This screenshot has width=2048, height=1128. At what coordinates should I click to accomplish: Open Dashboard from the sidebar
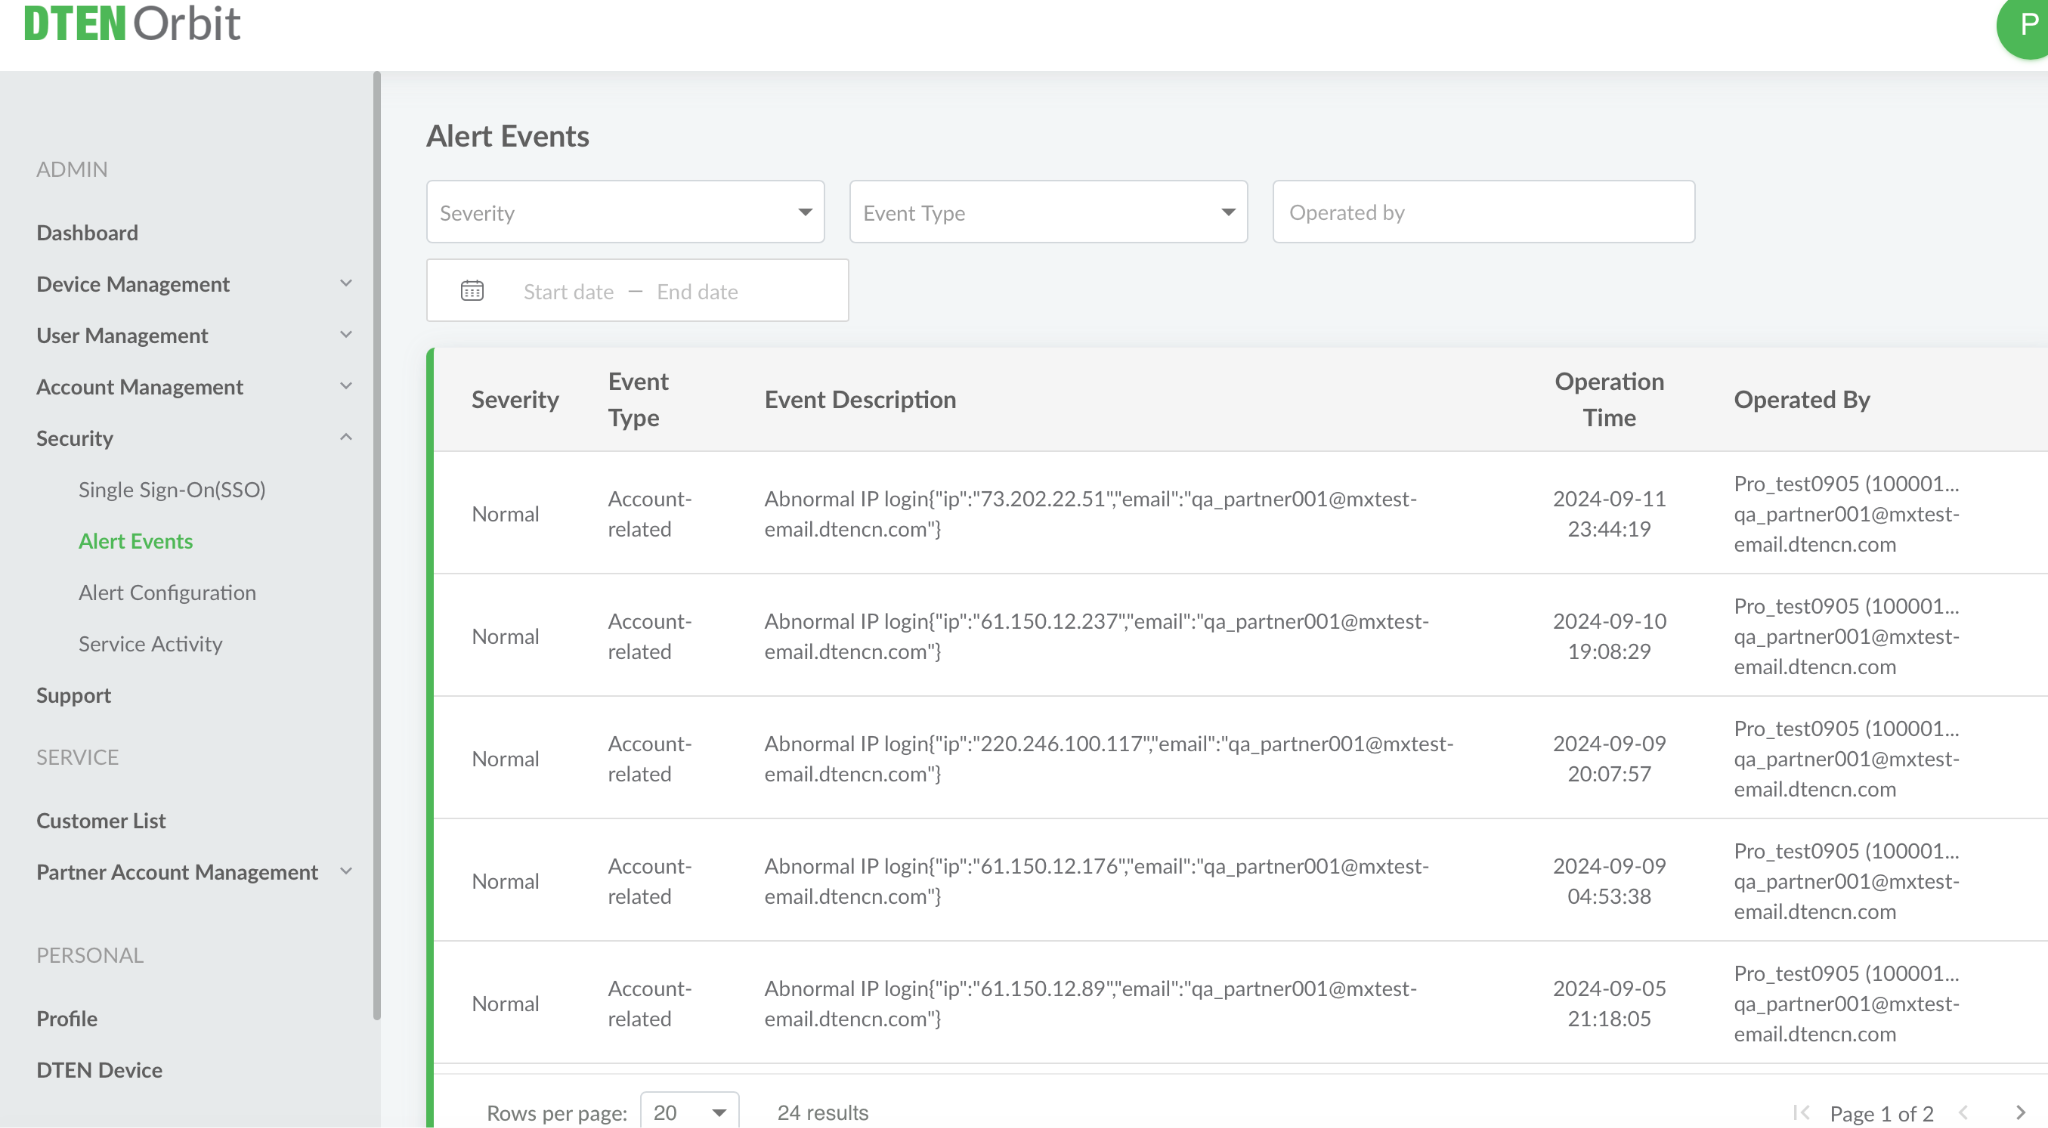click(x=88, y=233)
